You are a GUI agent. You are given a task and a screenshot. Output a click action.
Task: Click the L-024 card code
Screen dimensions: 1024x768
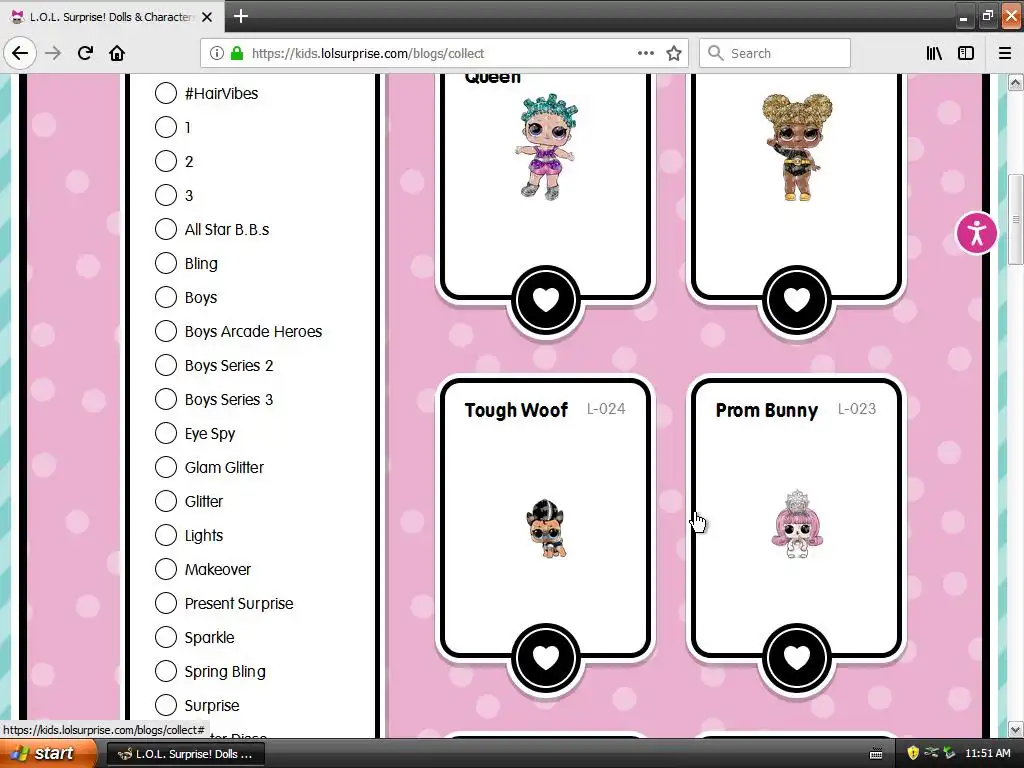[606, 409]
